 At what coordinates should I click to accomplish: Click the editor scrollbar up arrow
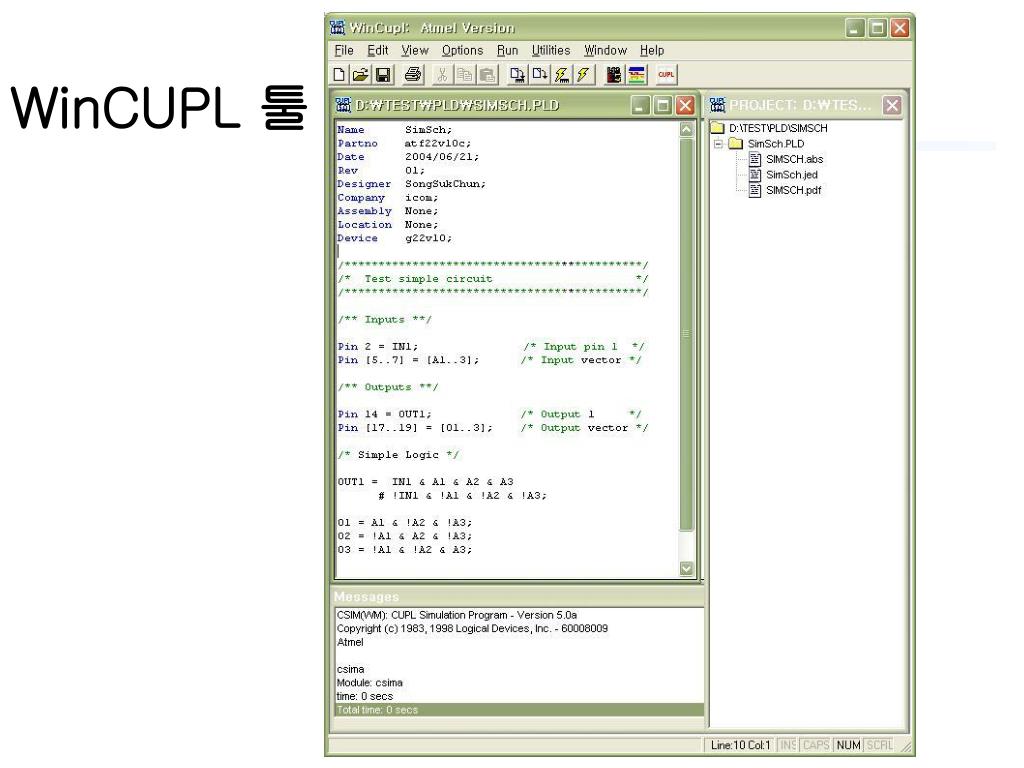tap(686, 129)
